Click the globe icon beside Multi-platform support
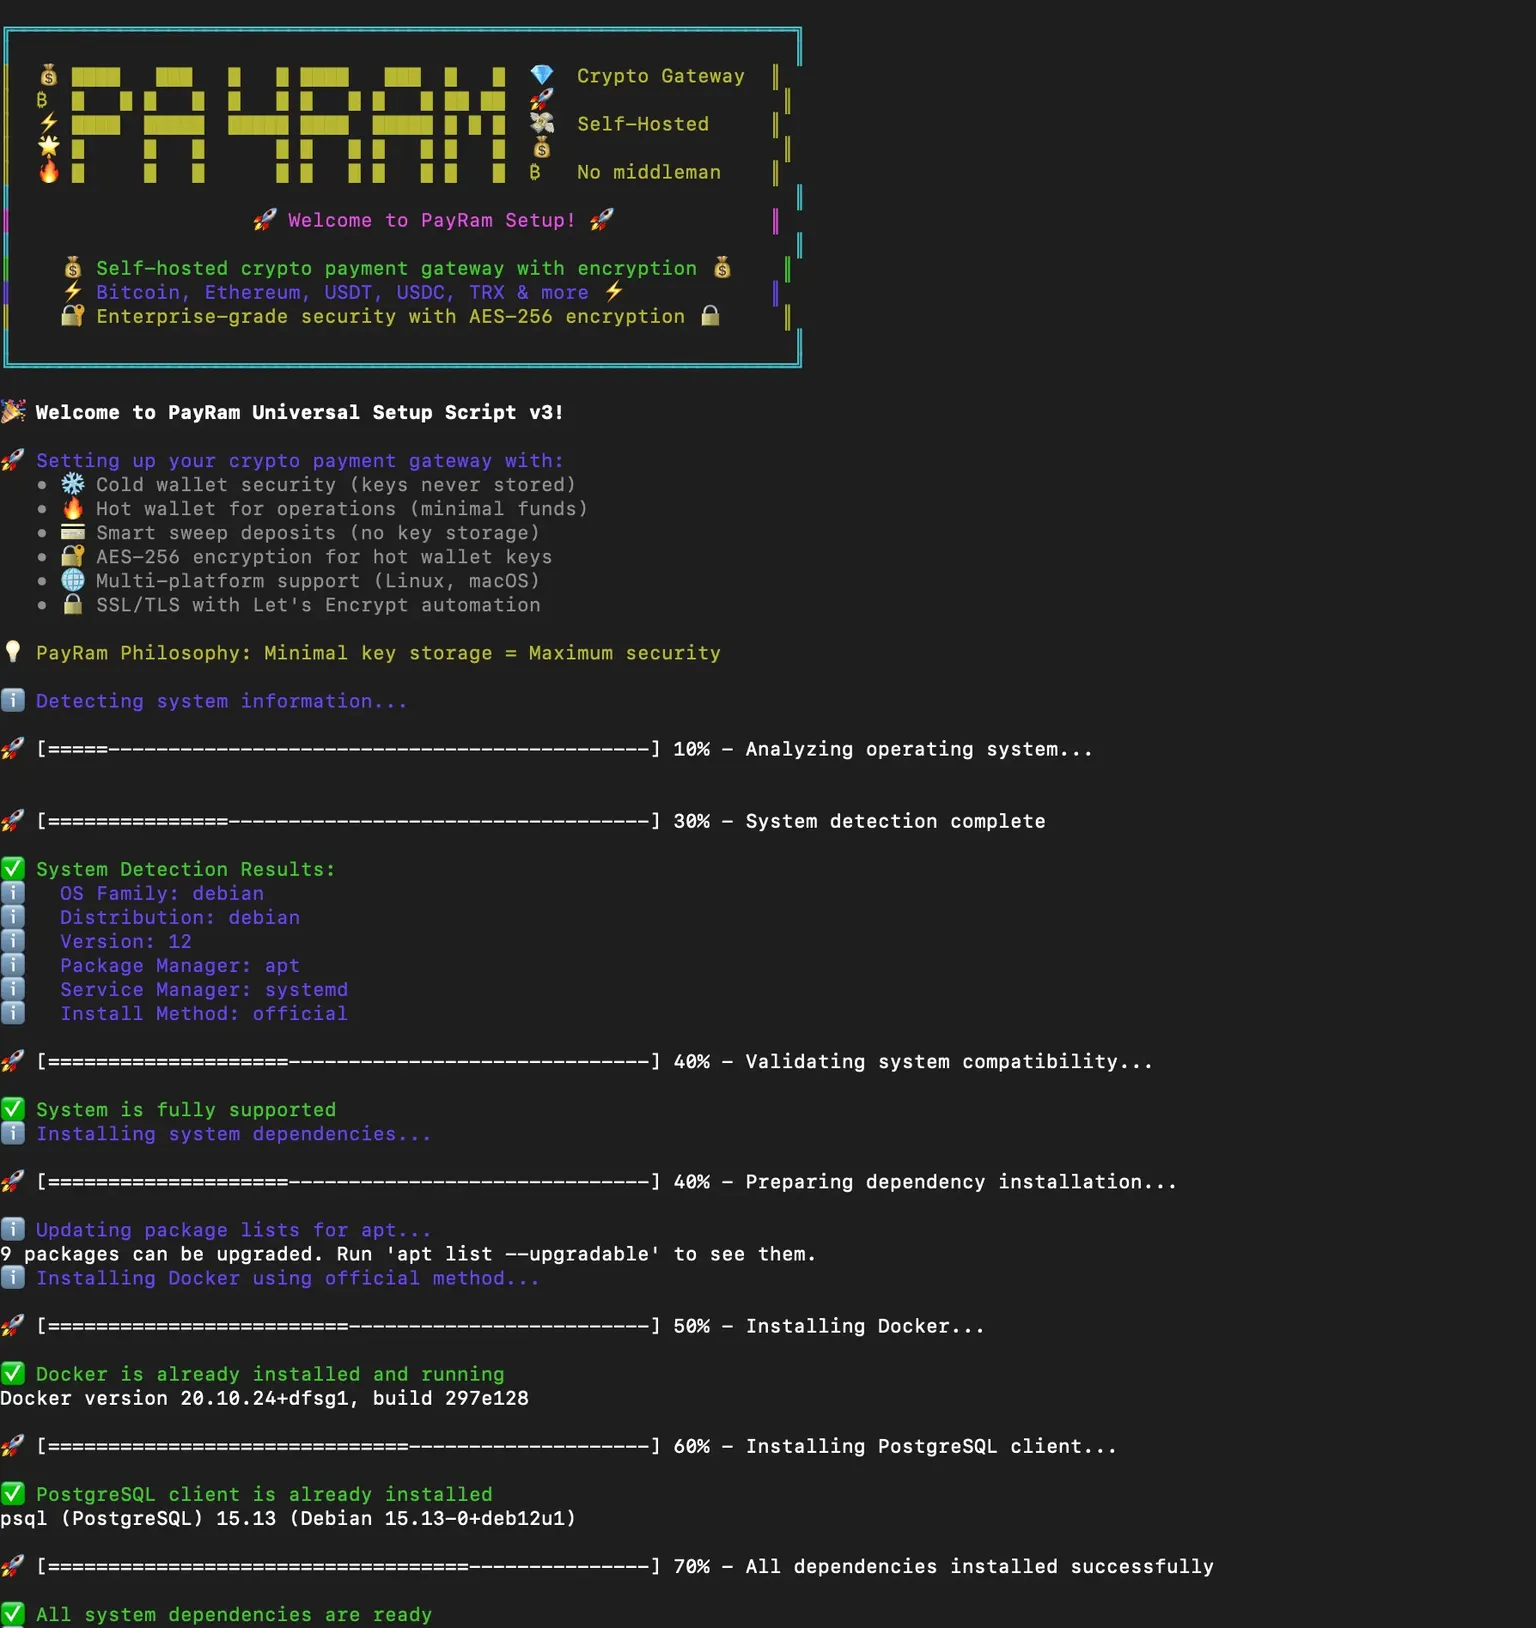Image resolution: width=1536 pixels, height=1628 pixels. 73,580
